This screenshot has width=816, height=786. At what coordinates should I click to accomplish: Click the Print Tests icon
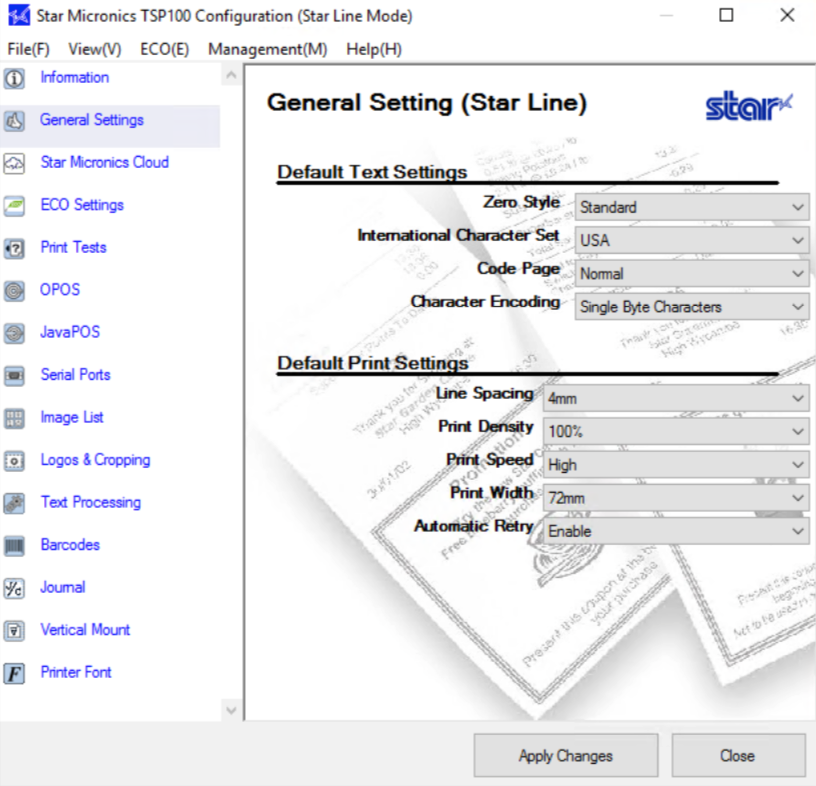[14, 248]
